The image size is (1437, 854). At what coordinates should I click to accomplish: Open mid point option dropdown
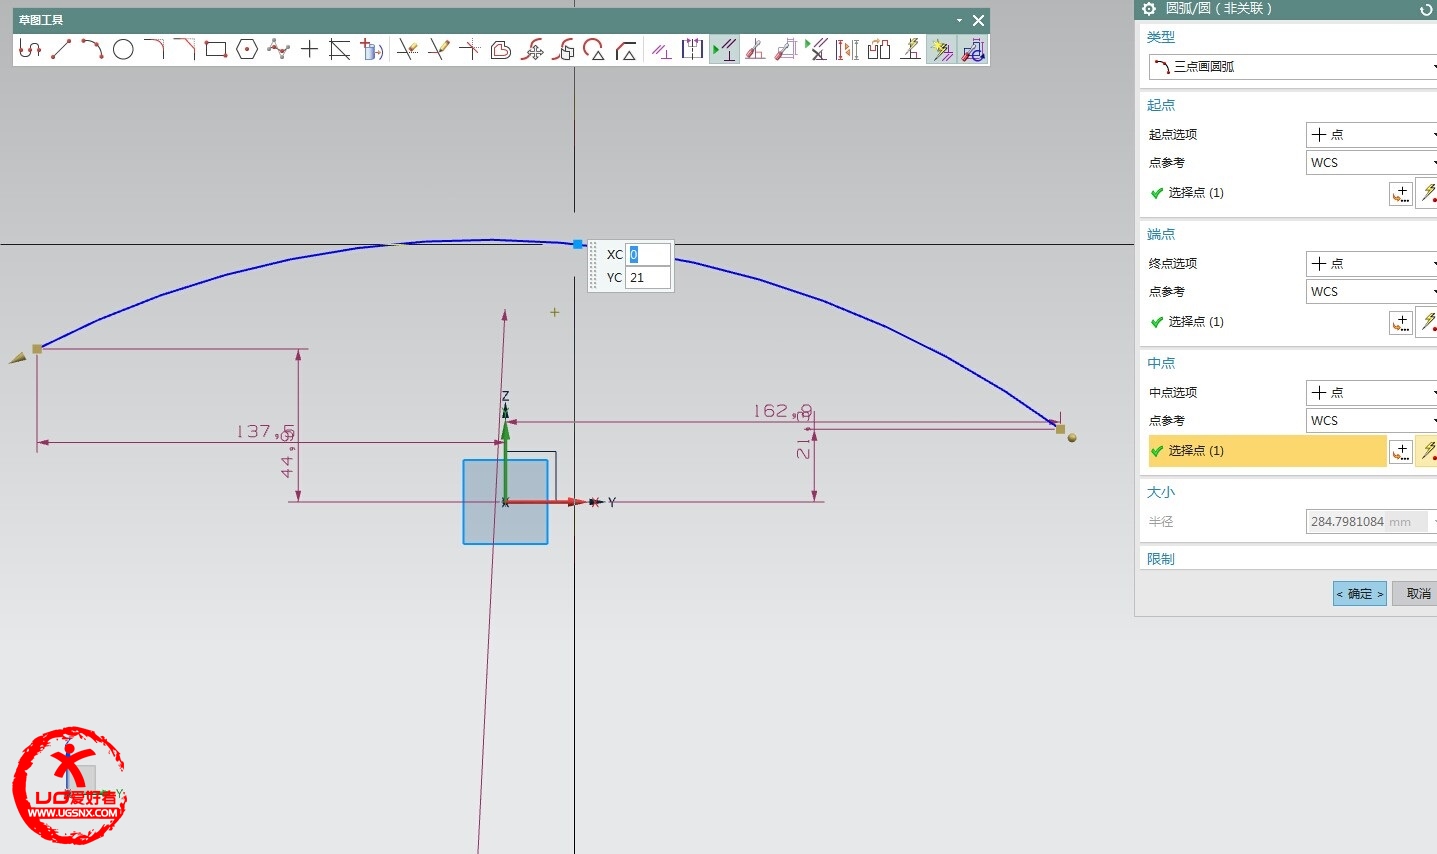coord(1371,392)
